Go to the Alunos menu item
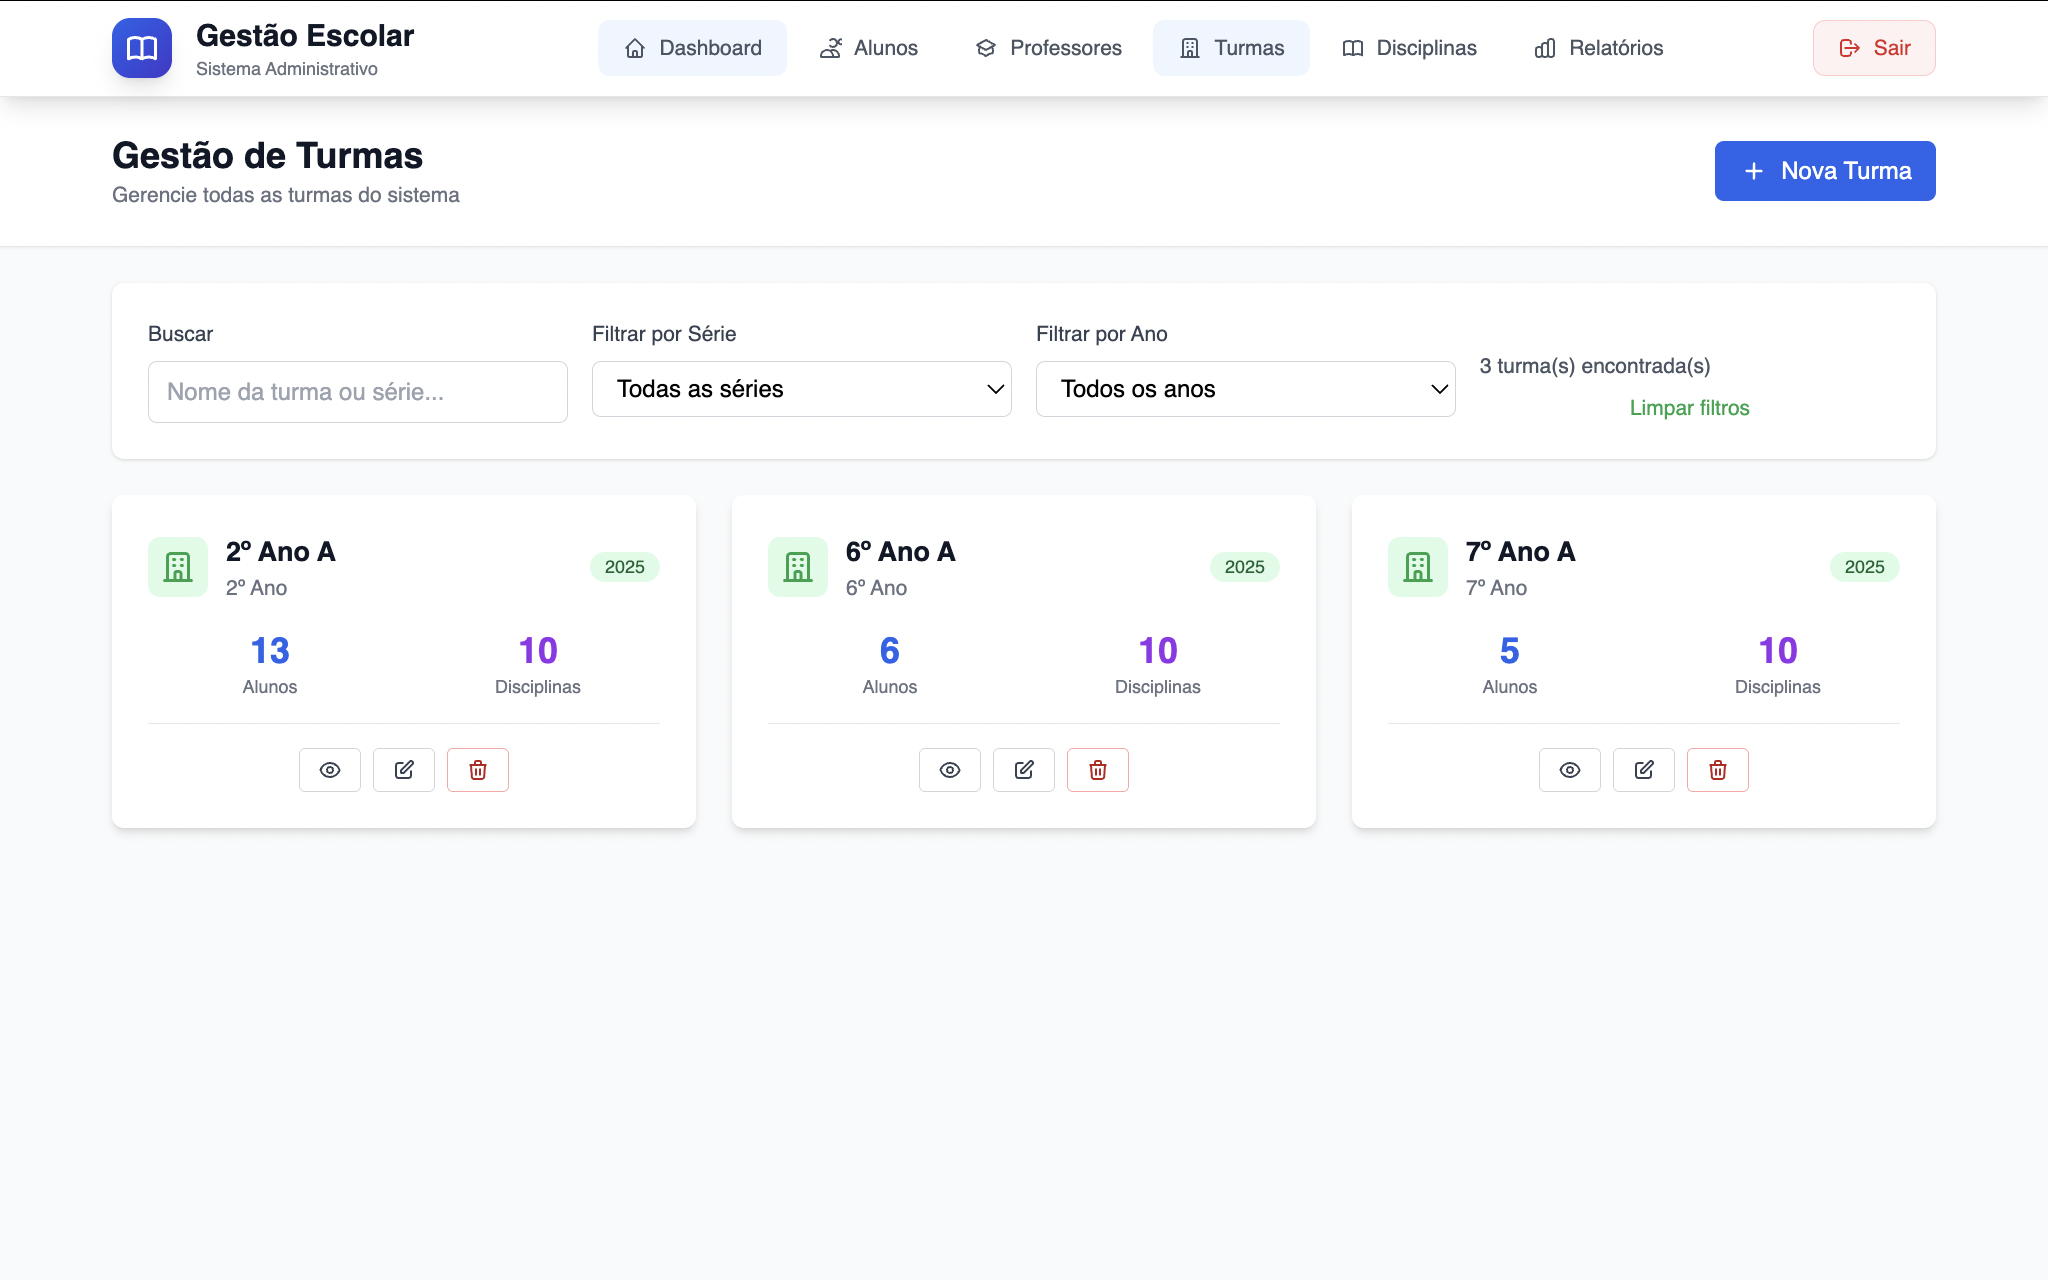This screenshot has width=2048, height=1280. tap(868, 48)
